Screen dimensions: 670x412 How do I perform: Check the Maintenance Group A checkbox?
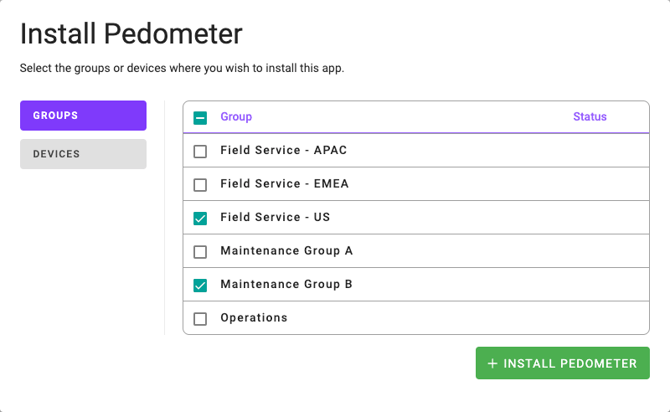[x=200, y=252]
